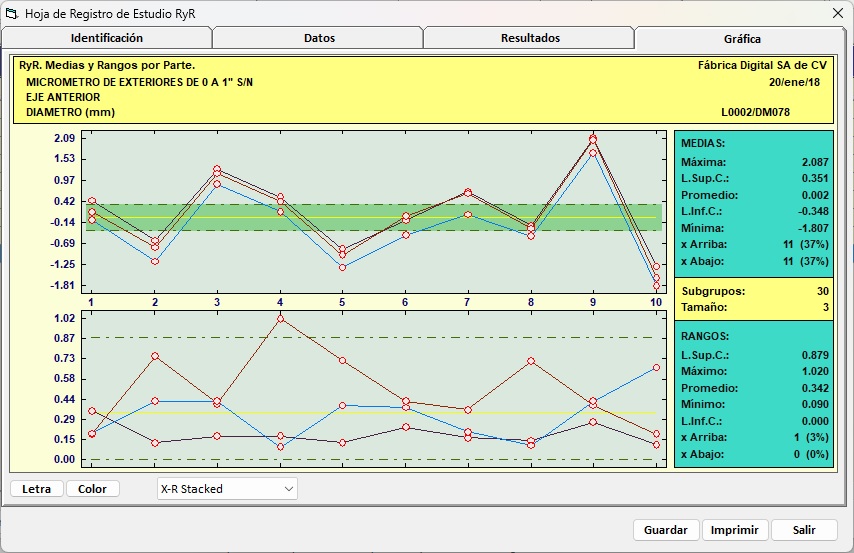Viewport: 854px width, 553px height.
Task: Go to the Resultados tab
Action: [x=530, y=38]
